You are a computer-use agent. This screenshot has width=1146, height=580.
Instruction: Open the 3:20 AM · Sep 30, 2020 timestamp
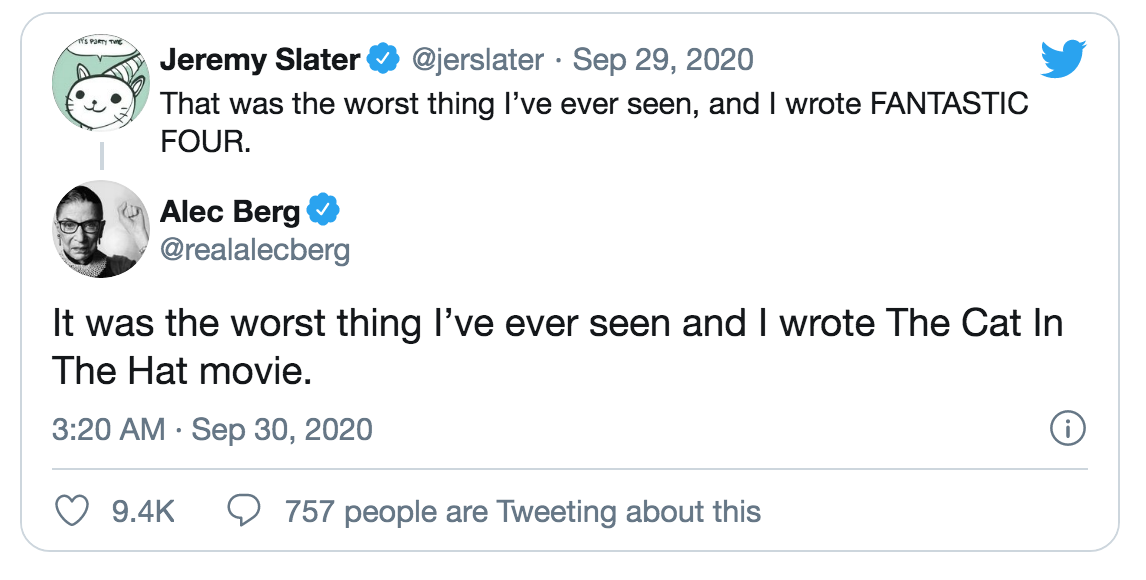(x=212, y=430)
